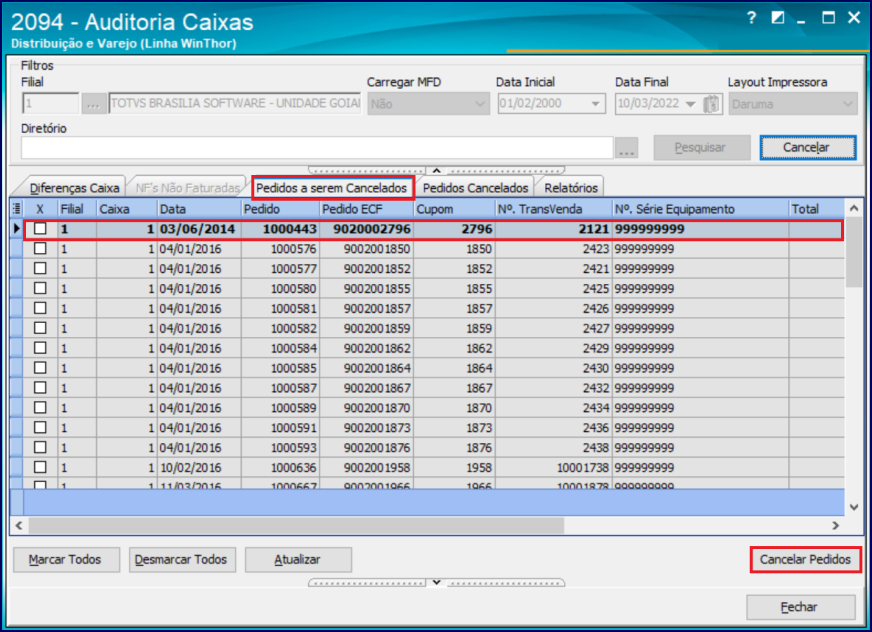Check the box for pedido 1000585
The height and width of the screenshot is (632, 872).
click(40, 368)
